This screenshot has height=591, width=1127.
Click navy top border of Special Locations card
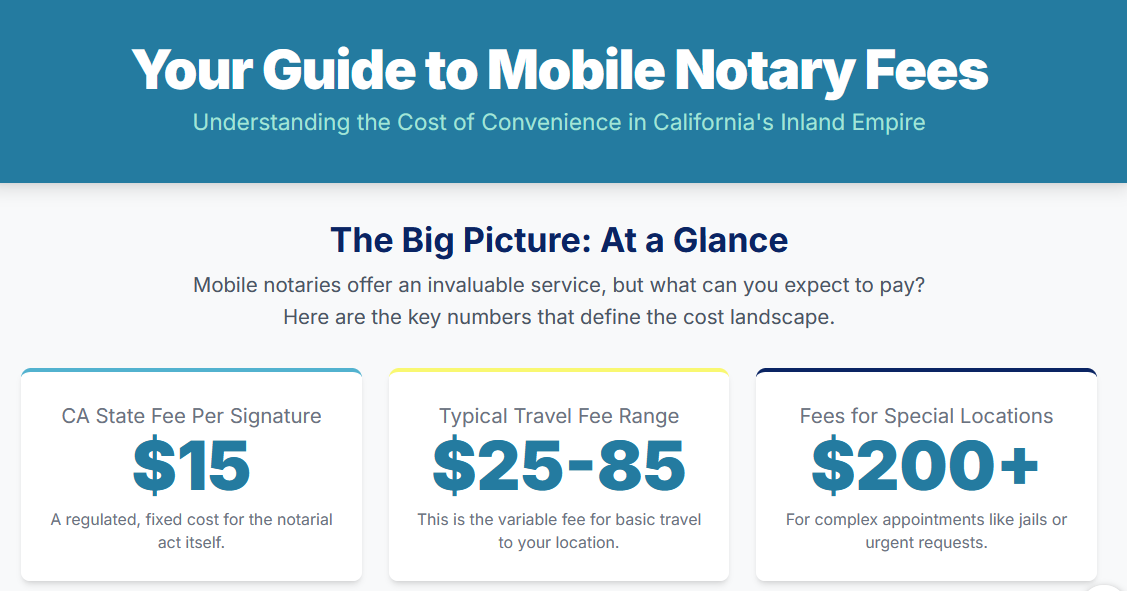(x=926, y=370)
